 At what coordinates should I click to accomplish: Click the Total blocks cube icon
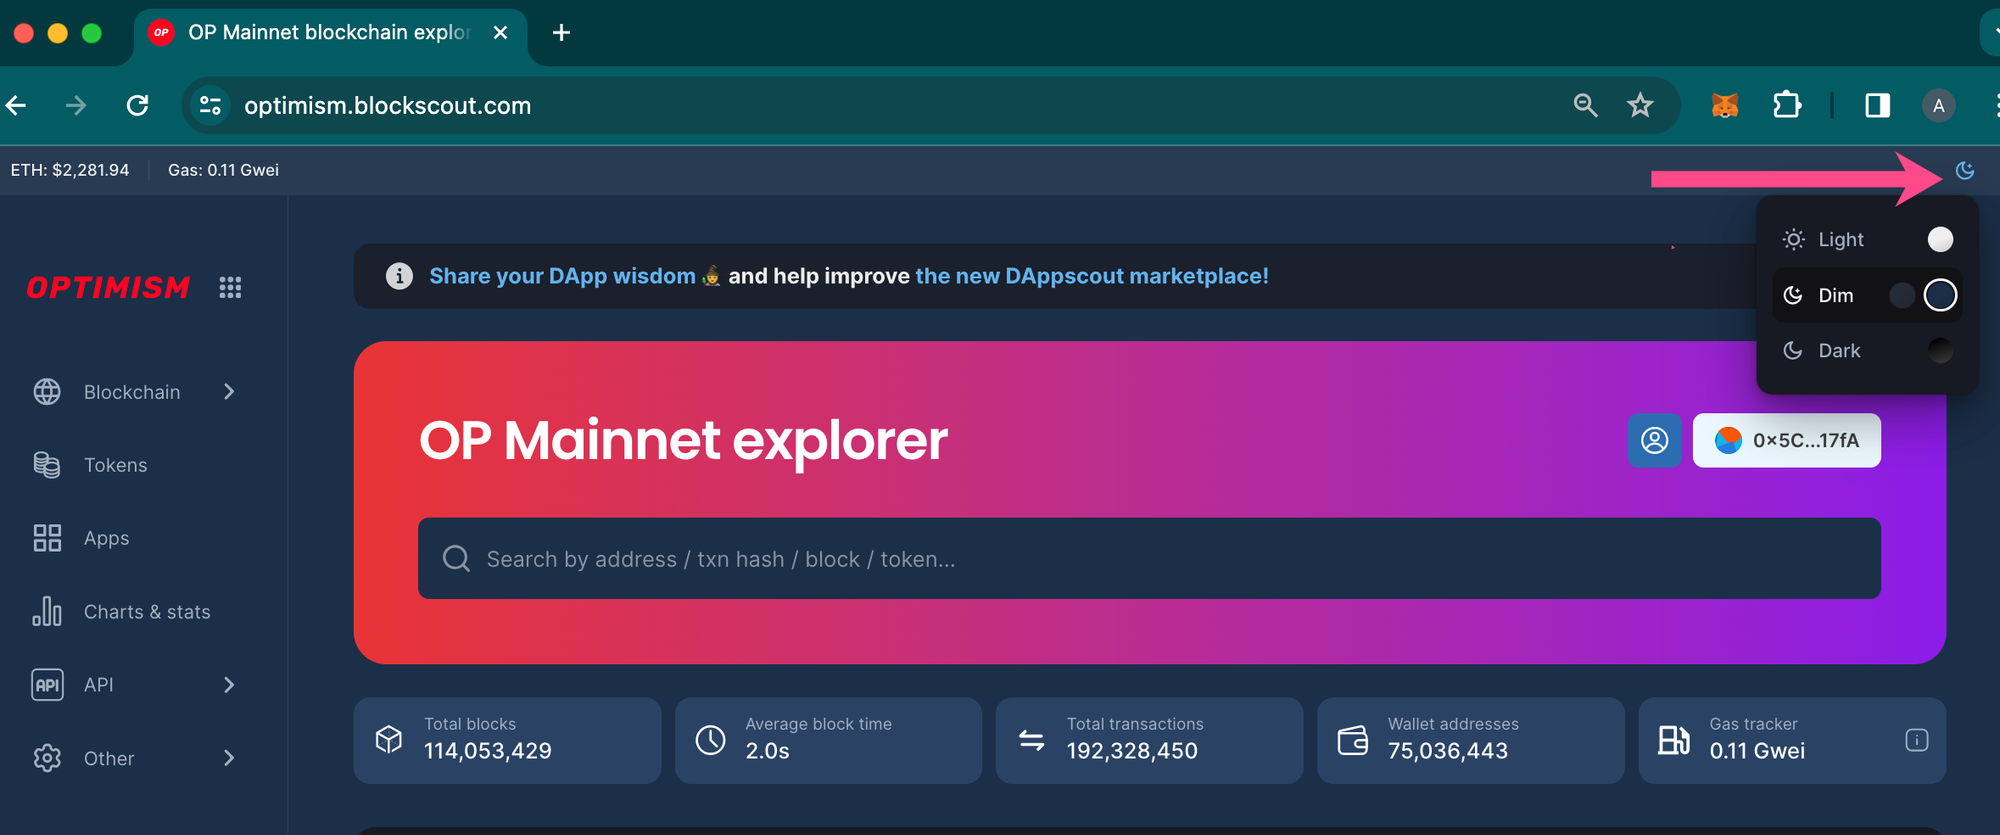(x=389, y=740)
